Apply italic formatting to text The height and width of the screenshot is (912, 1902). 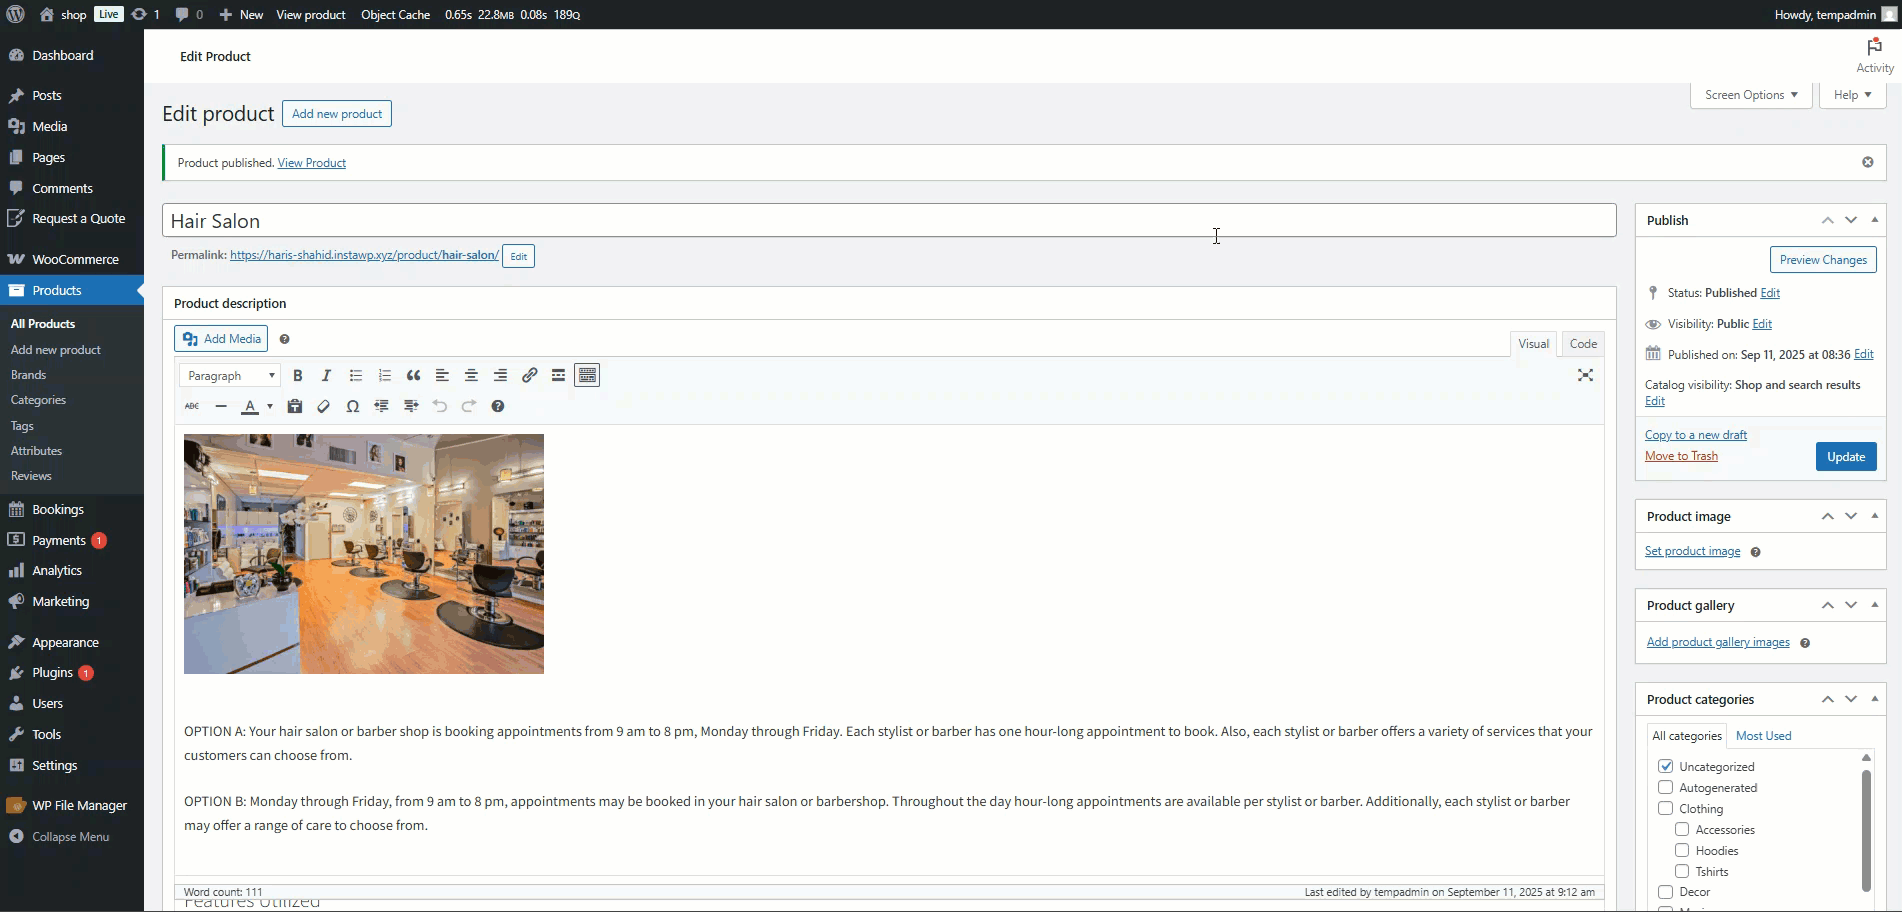[x=326, y=375]
